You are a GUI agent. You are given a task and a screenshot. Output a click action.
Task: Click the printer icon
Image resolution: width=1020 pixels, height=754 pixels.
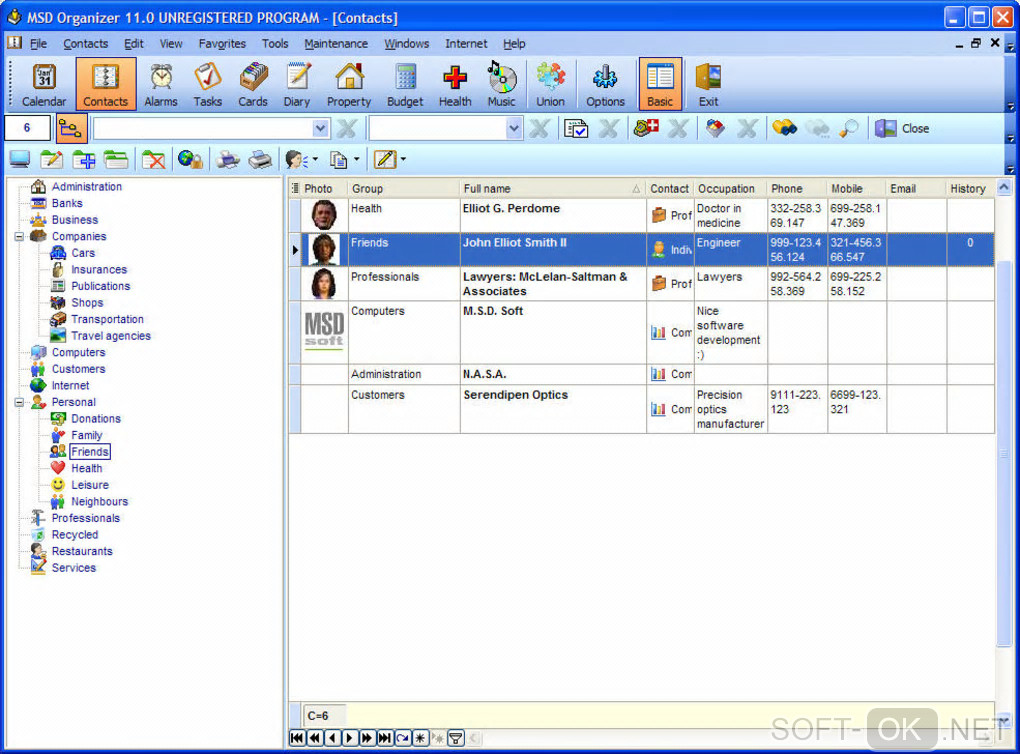260,159
